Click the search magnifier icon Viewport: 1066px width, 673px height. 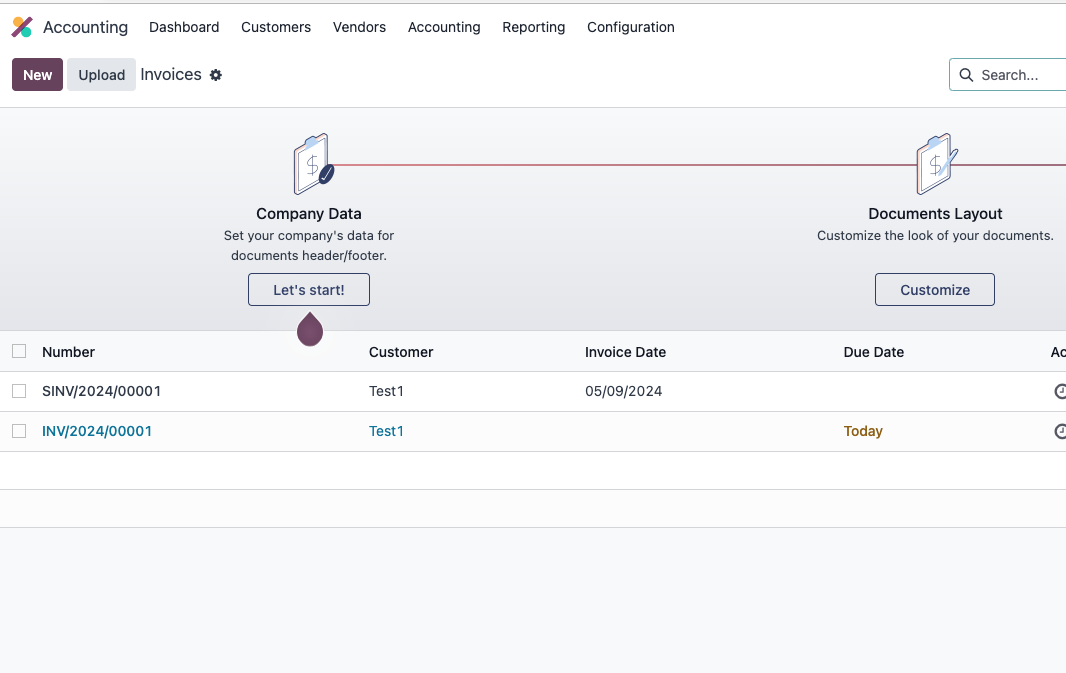coord(966,75)
